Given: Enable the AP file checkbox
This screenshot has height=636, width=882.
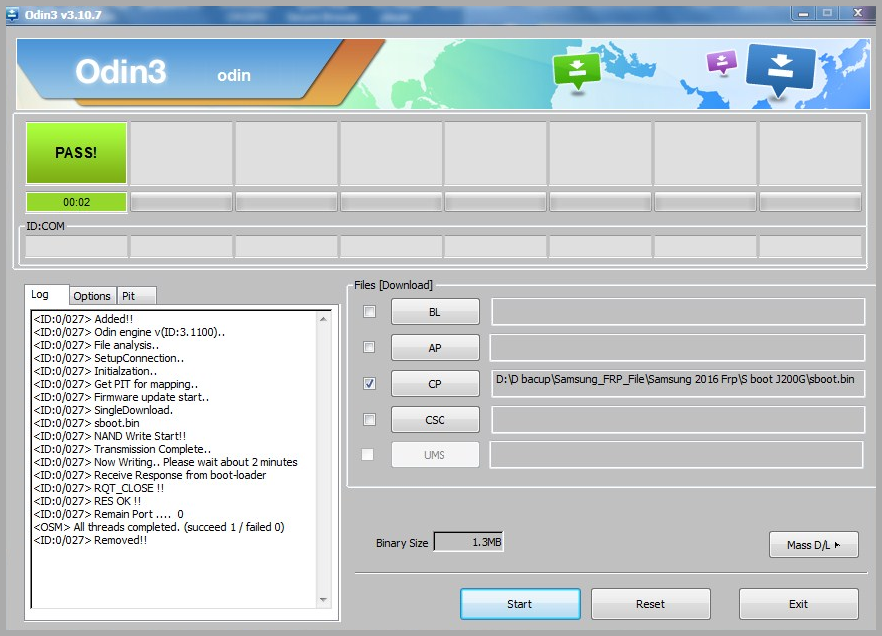Looking at the screenshot, I should click(370, 347).
